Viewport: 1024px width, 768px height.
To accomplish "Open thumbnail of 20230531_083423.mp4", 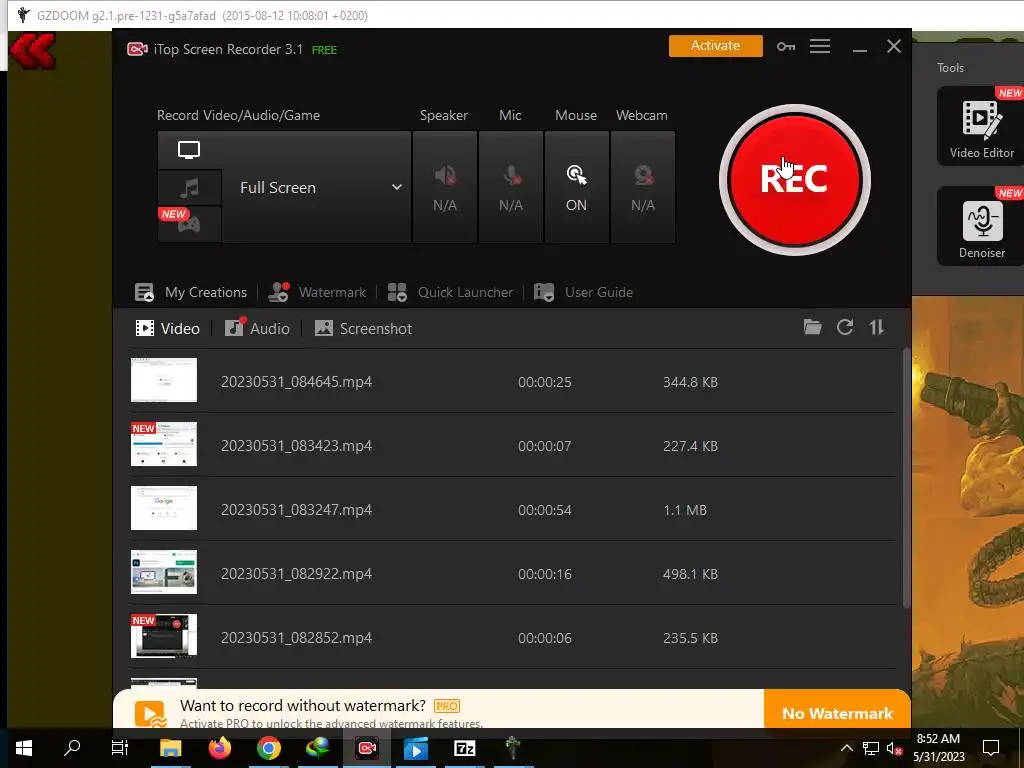I will tap(164, 444).
